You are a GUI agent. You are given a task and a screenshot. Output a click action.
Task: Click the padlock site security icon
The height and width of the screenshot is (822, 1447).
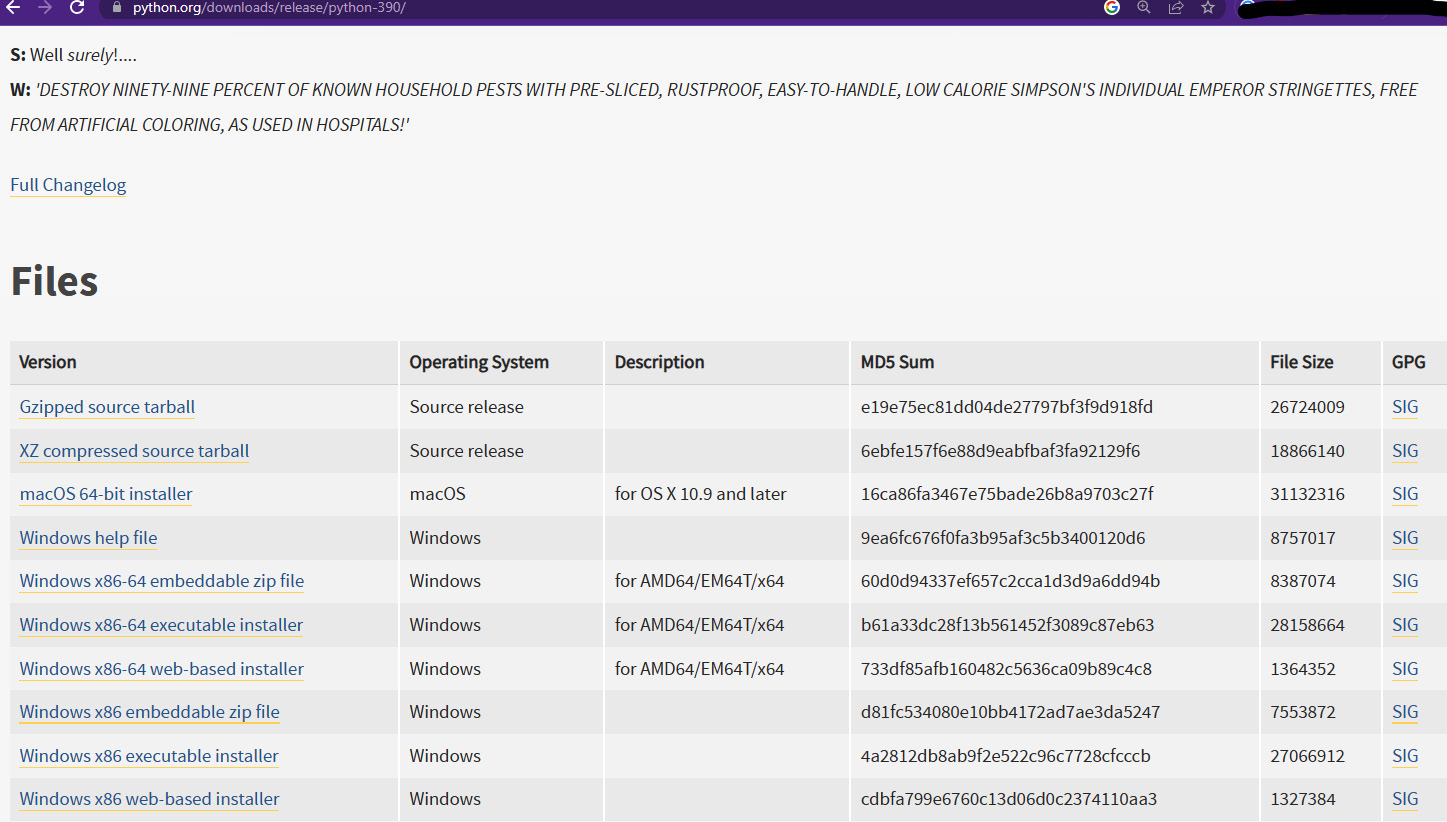pyautogui.click(x=117, y=7)
